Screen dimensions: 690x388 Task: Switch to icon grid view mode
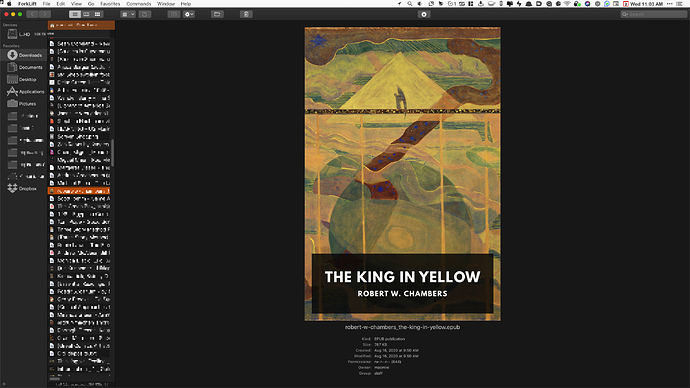tap(97, 14)
